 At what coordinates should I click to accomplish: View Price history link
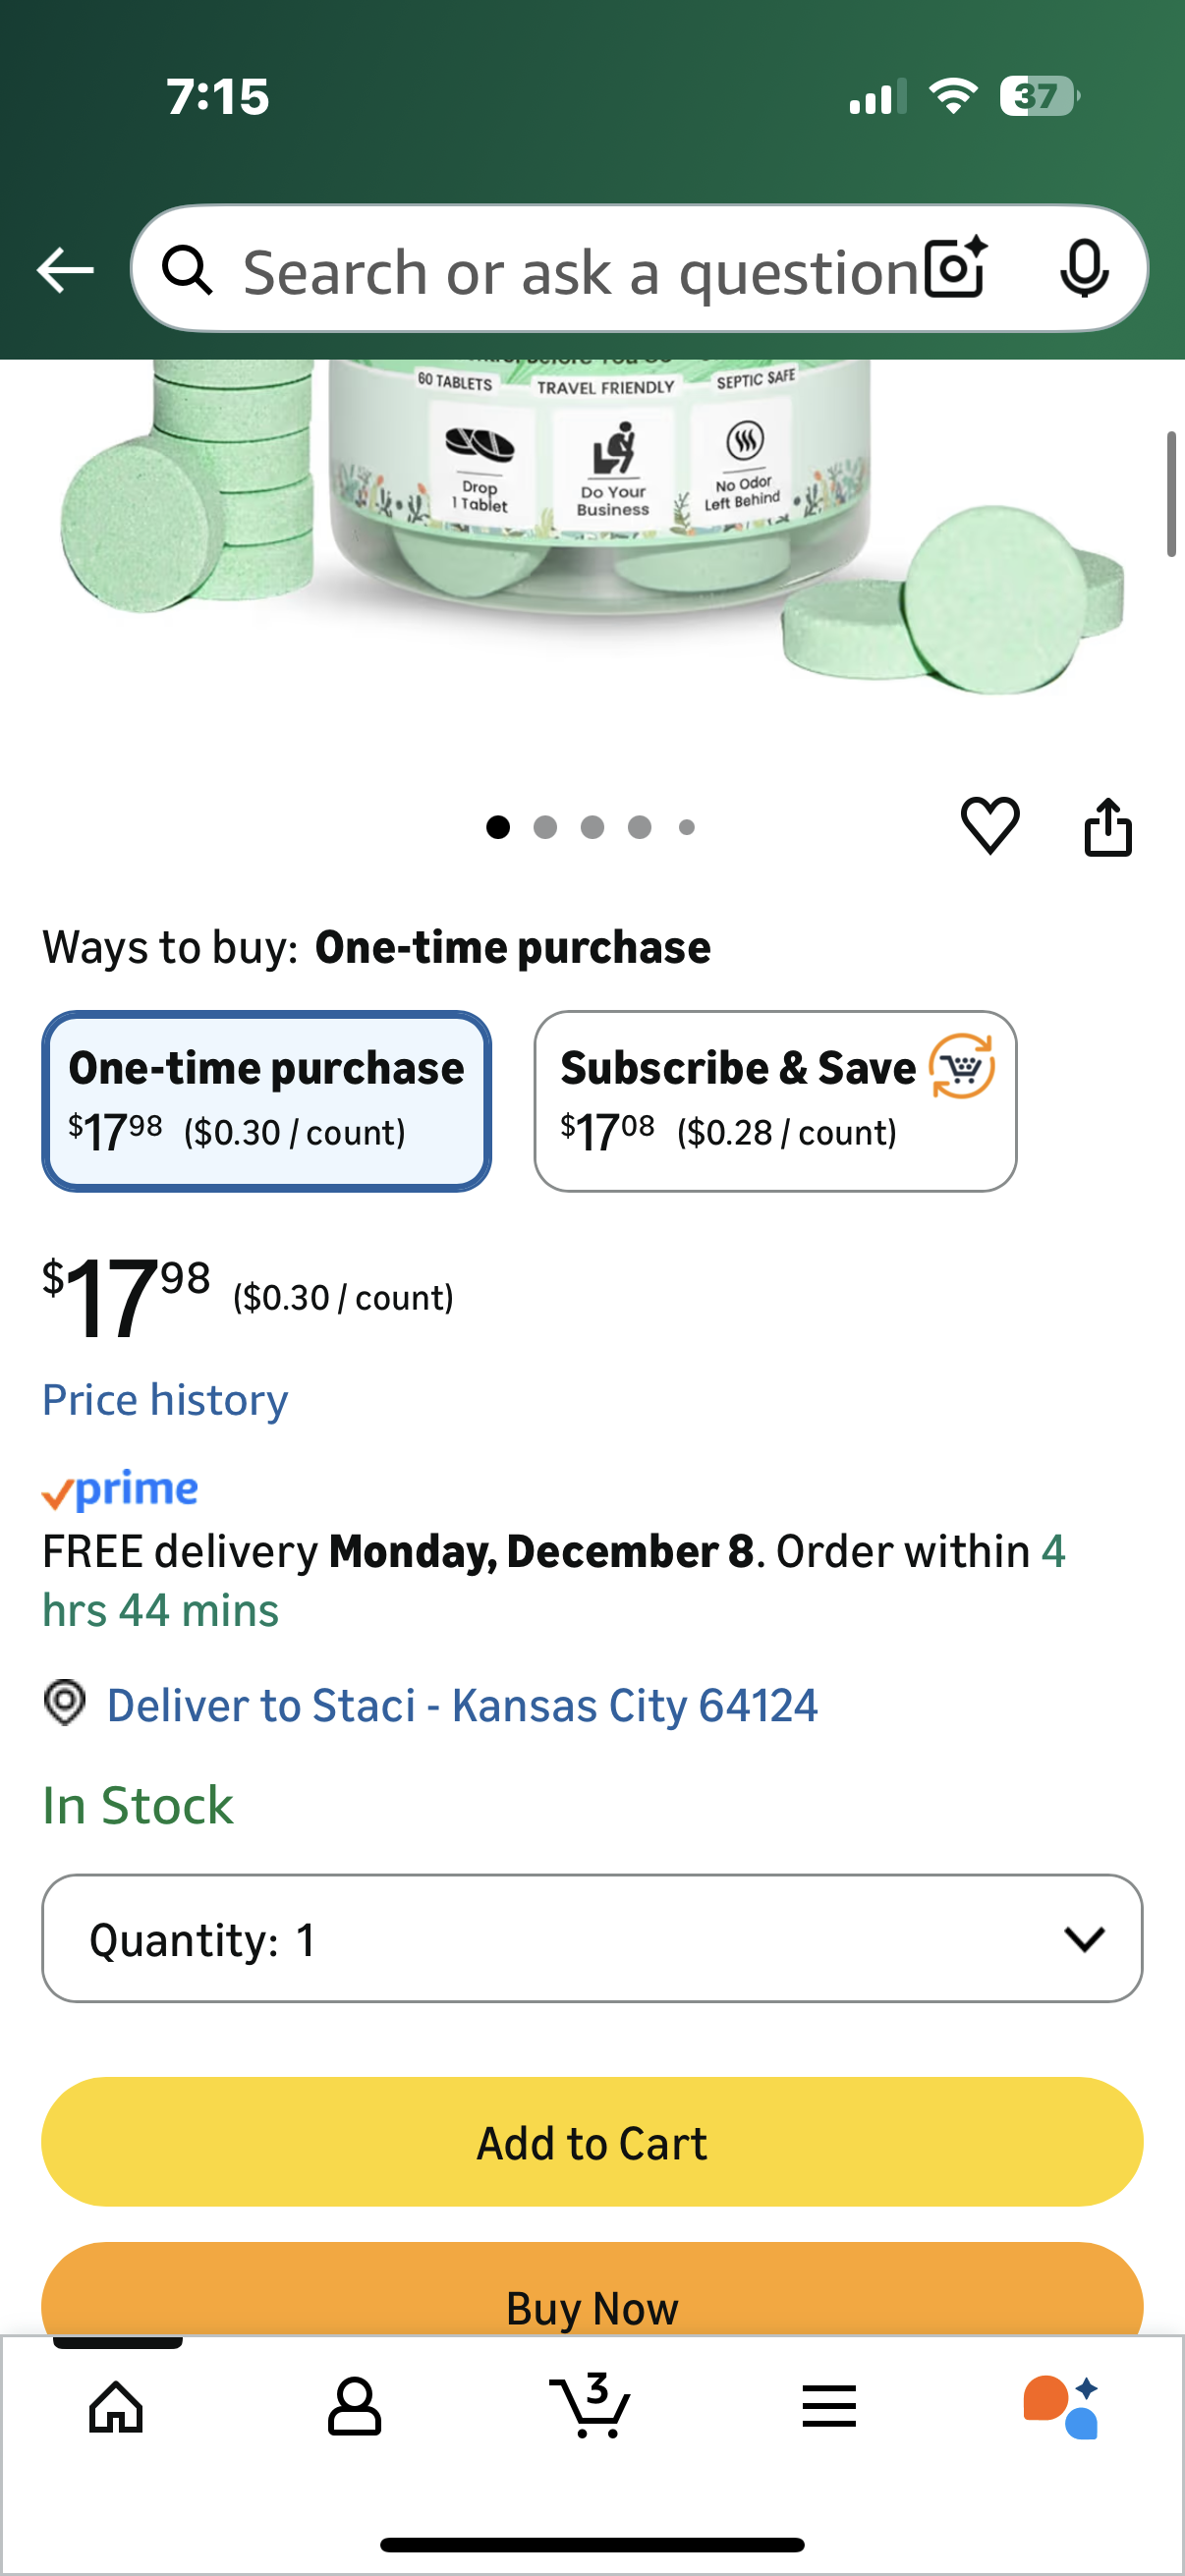coord(165,1400)
